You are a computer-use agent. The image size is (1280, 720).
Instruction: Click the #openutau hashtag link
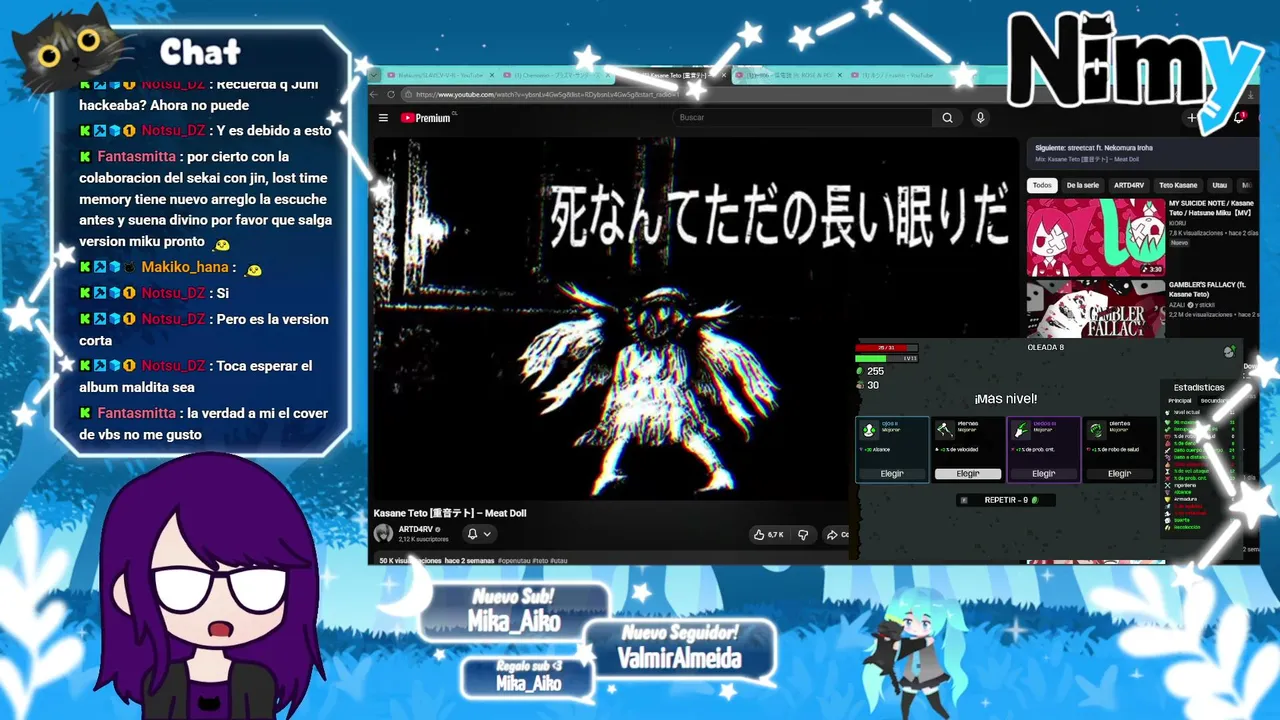[x=514, y=561]
